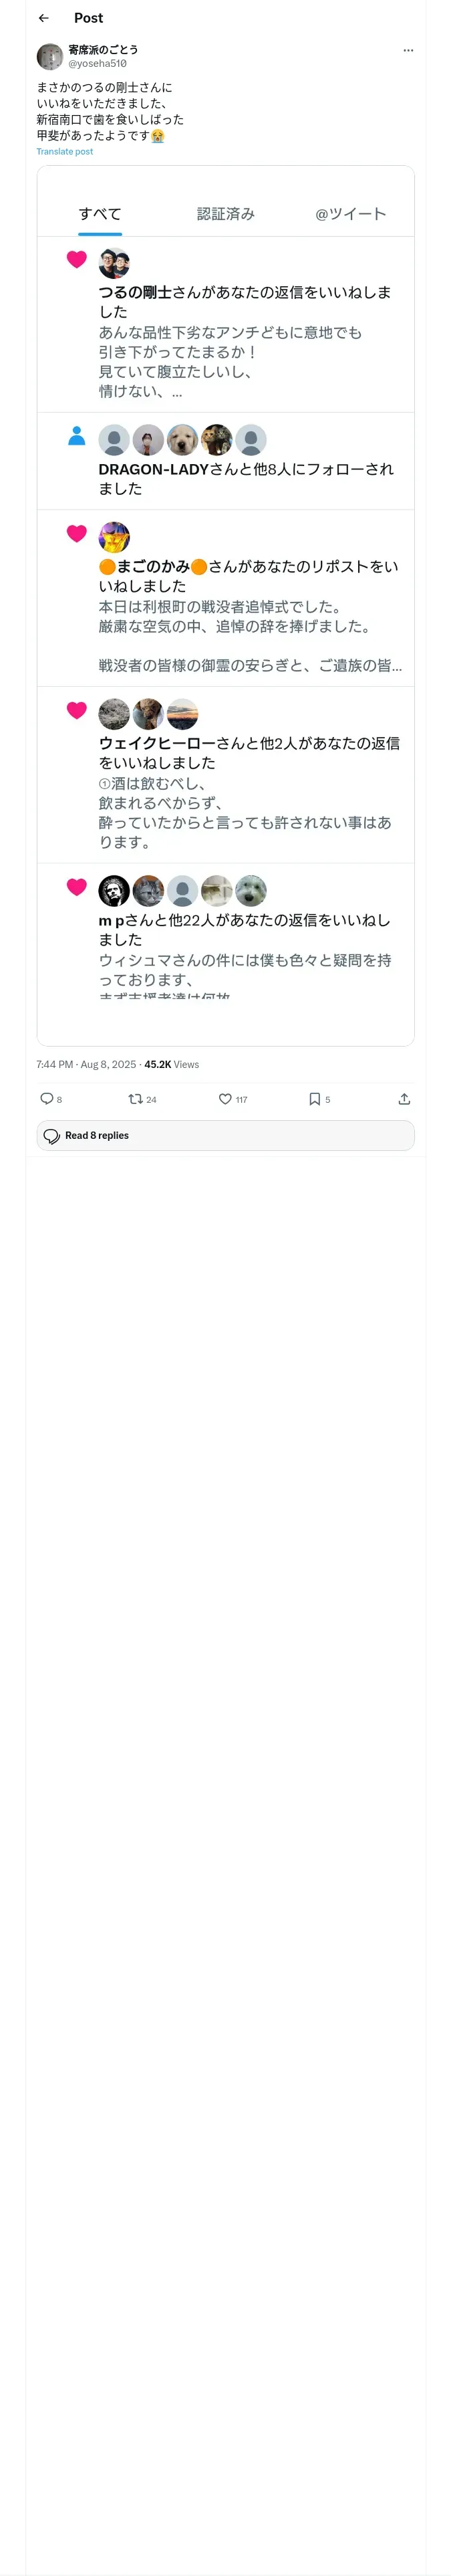
Task: Click pink heart beside ウェイクヒーロー notification
Action: point(77,710)
